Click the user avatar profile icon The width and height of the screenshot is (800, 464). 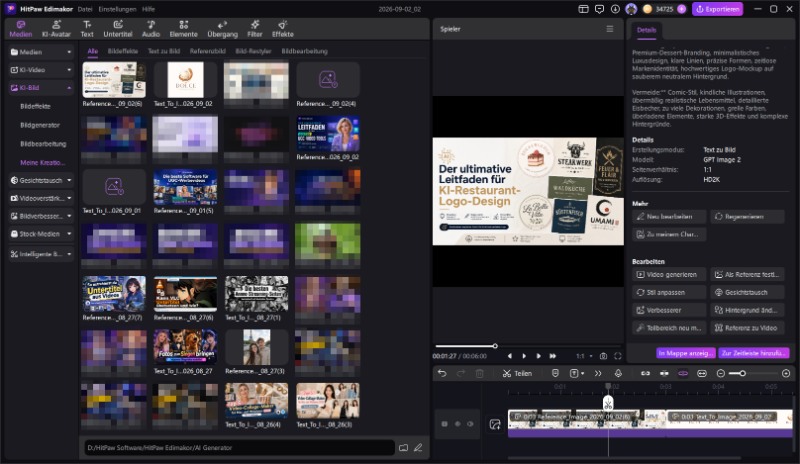coord(631,9)
